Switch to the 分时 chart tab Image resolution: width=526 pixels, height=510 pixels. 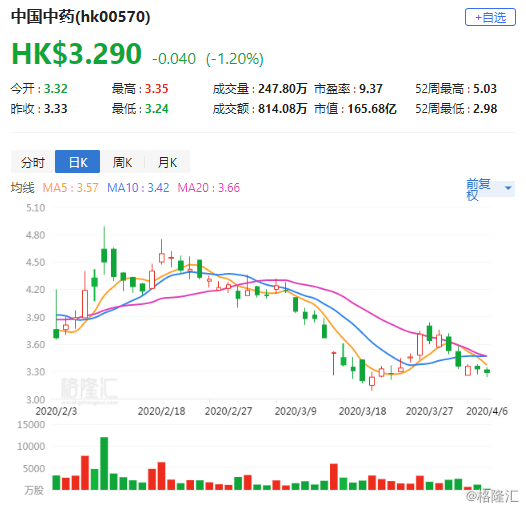pos(33,162)
